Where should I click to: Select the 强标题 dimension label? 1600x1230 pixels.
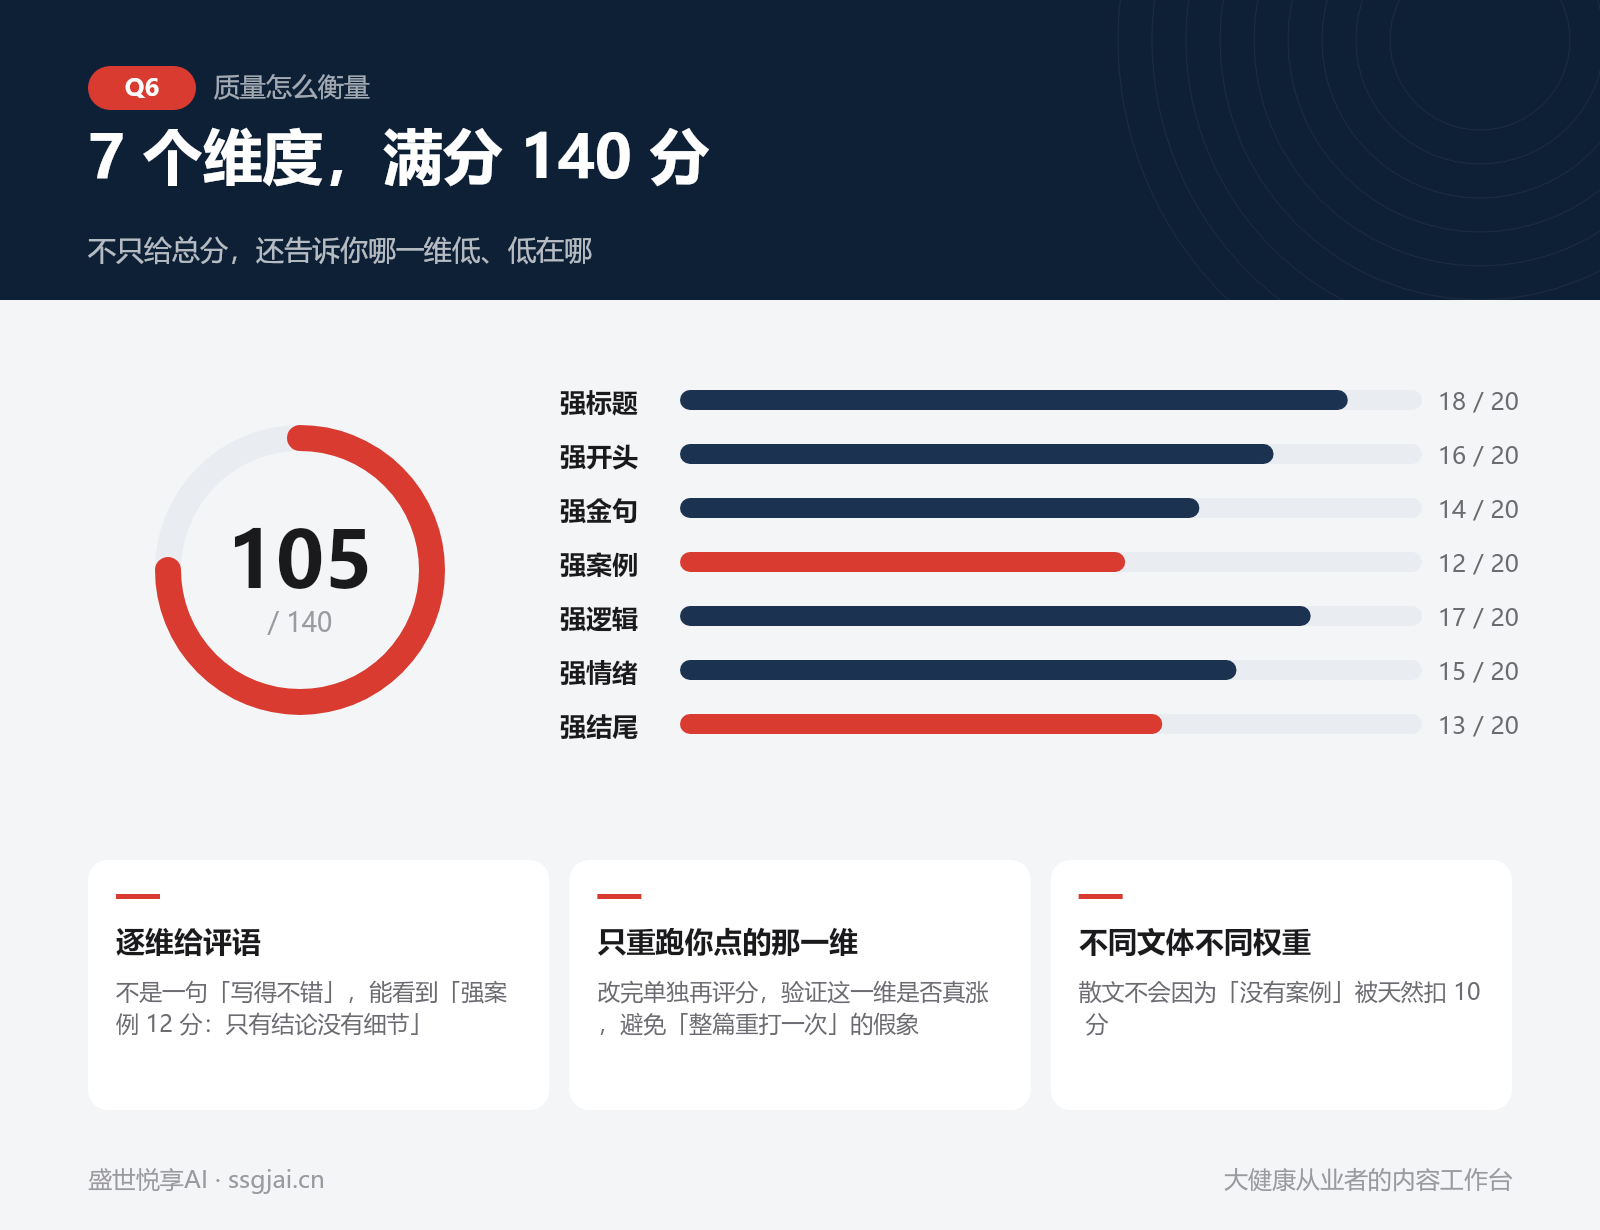click(x=599, y=402)
